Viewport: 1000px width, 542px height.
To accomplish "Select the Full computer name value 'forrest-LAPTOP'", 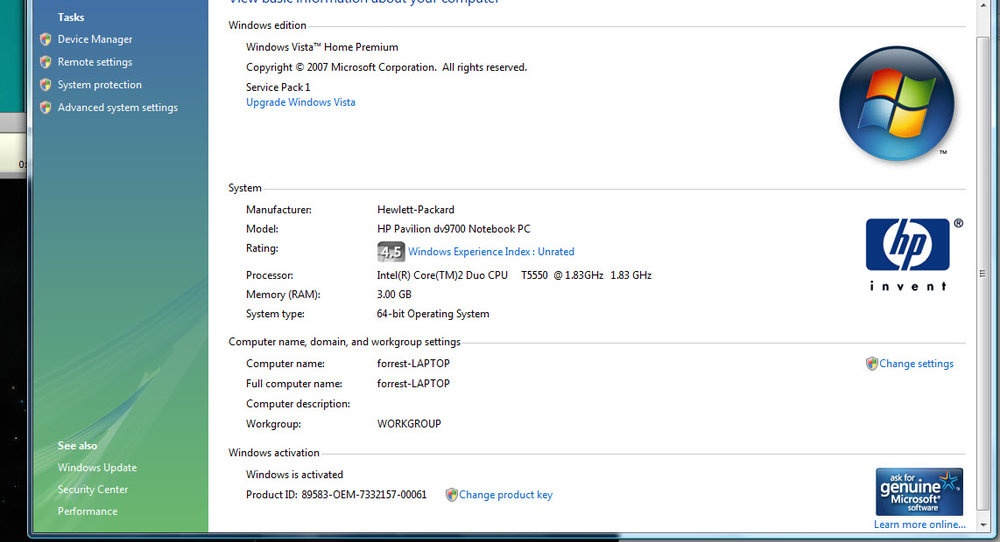I will click(413, 383).
